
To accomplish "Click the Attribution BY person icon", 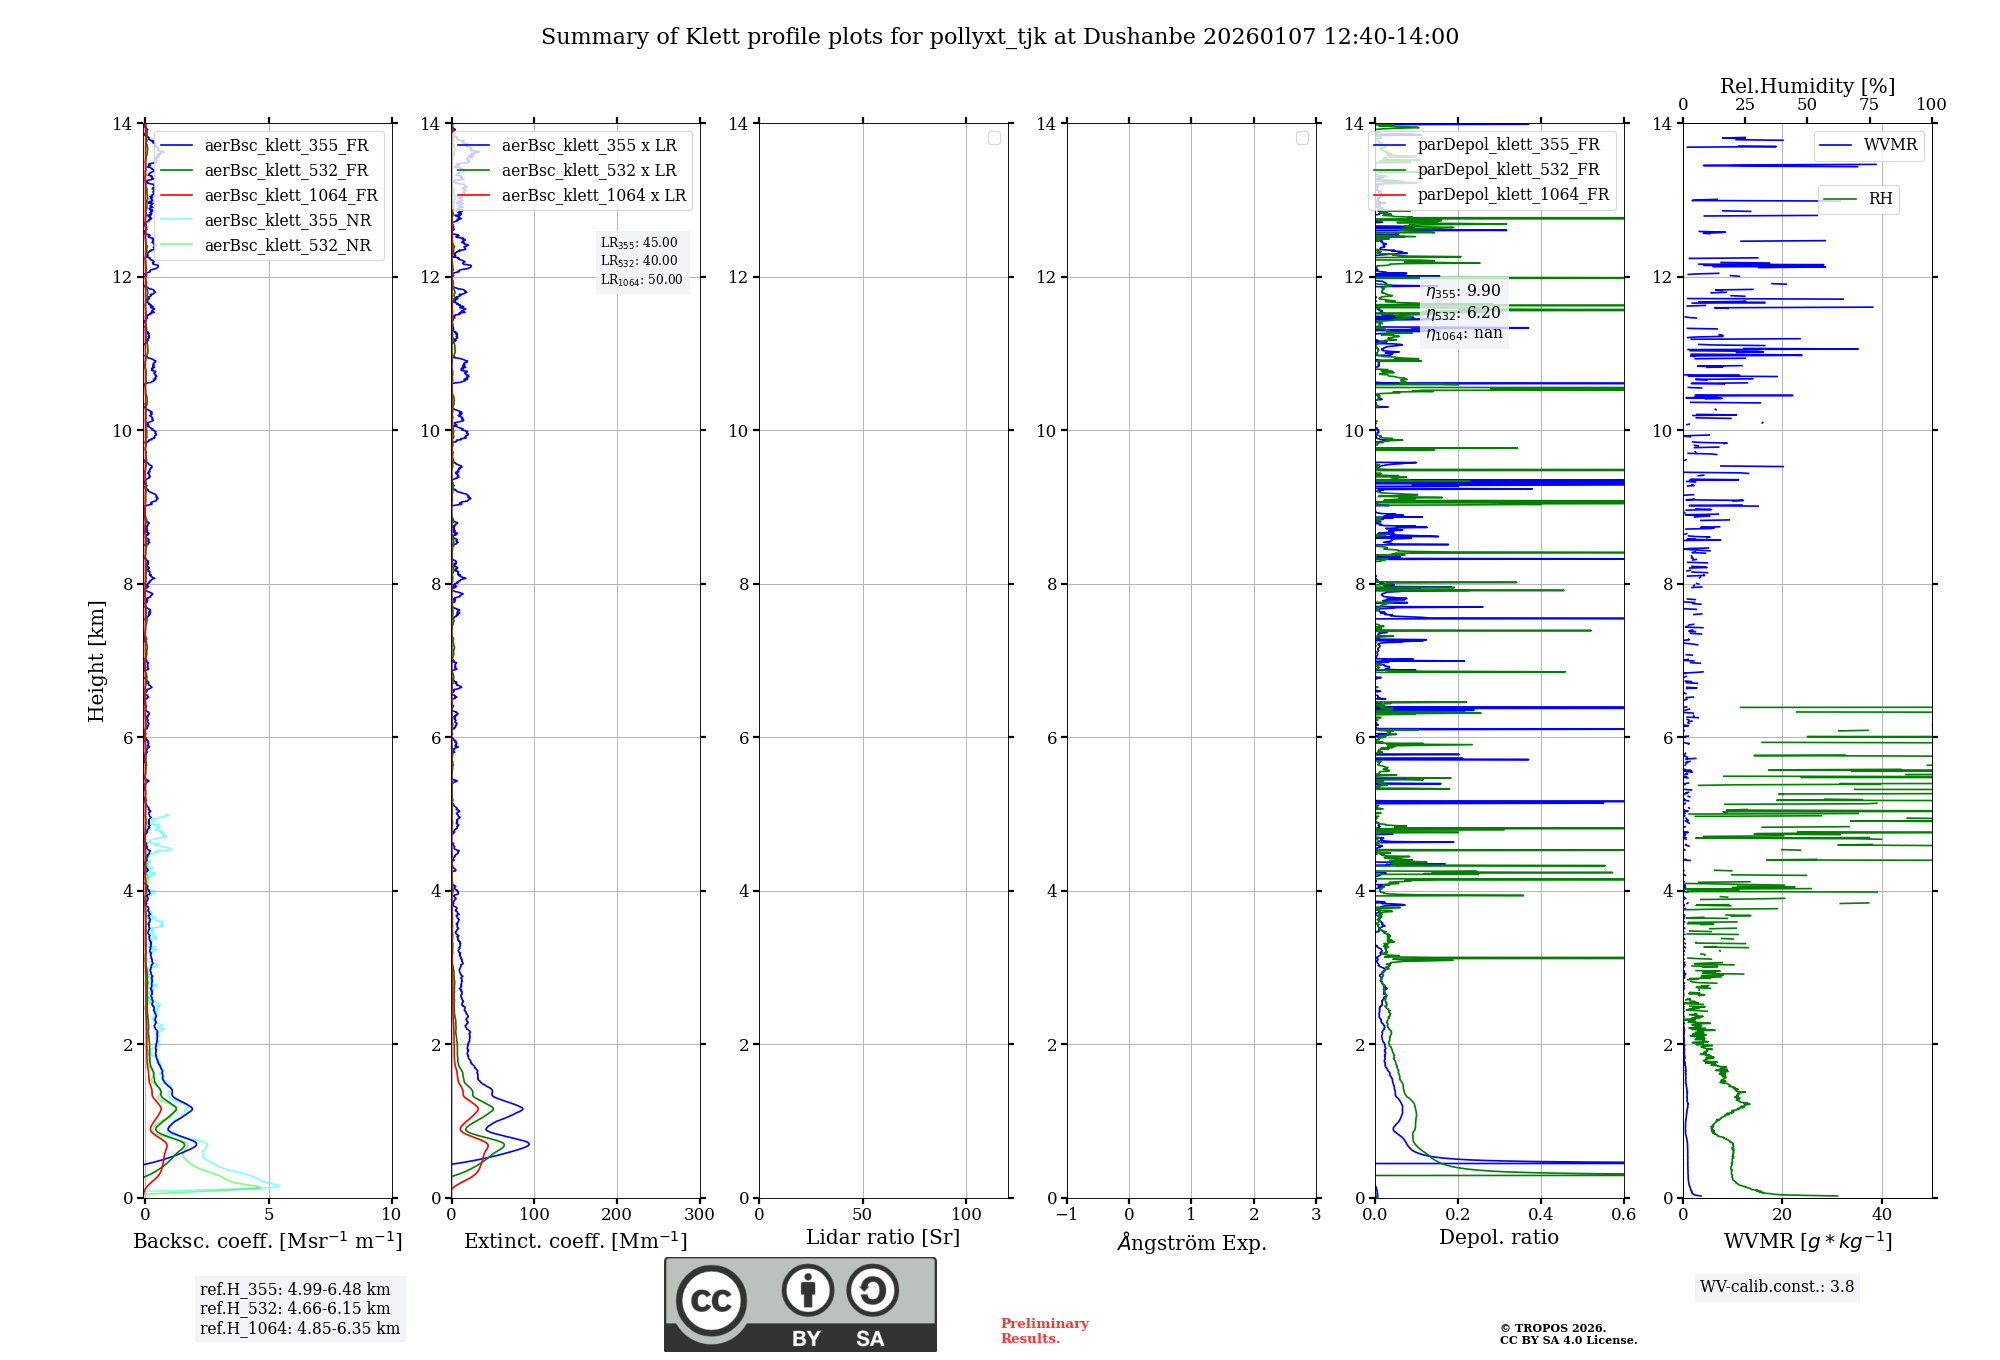I will coord(807,1290).
